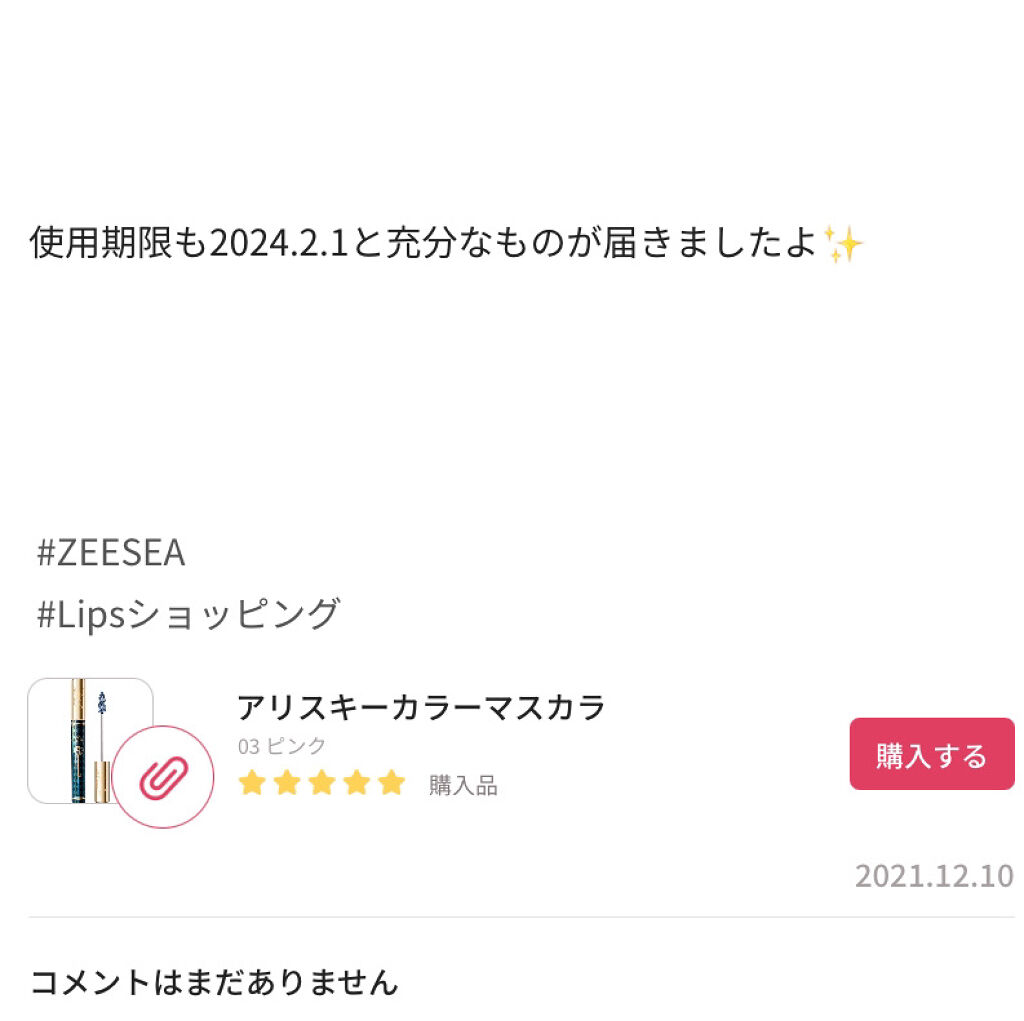Screen dimensions: 1024x1021
Task: Expand the コメントはまだありません comment section
Action: pos(214,983)
